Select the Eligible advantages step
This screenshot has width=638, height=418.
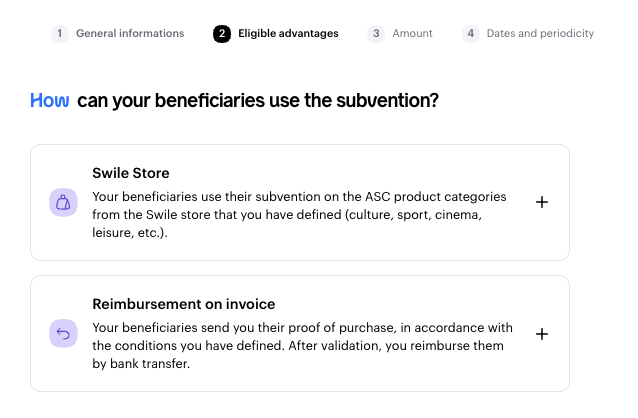click(288, 33)
